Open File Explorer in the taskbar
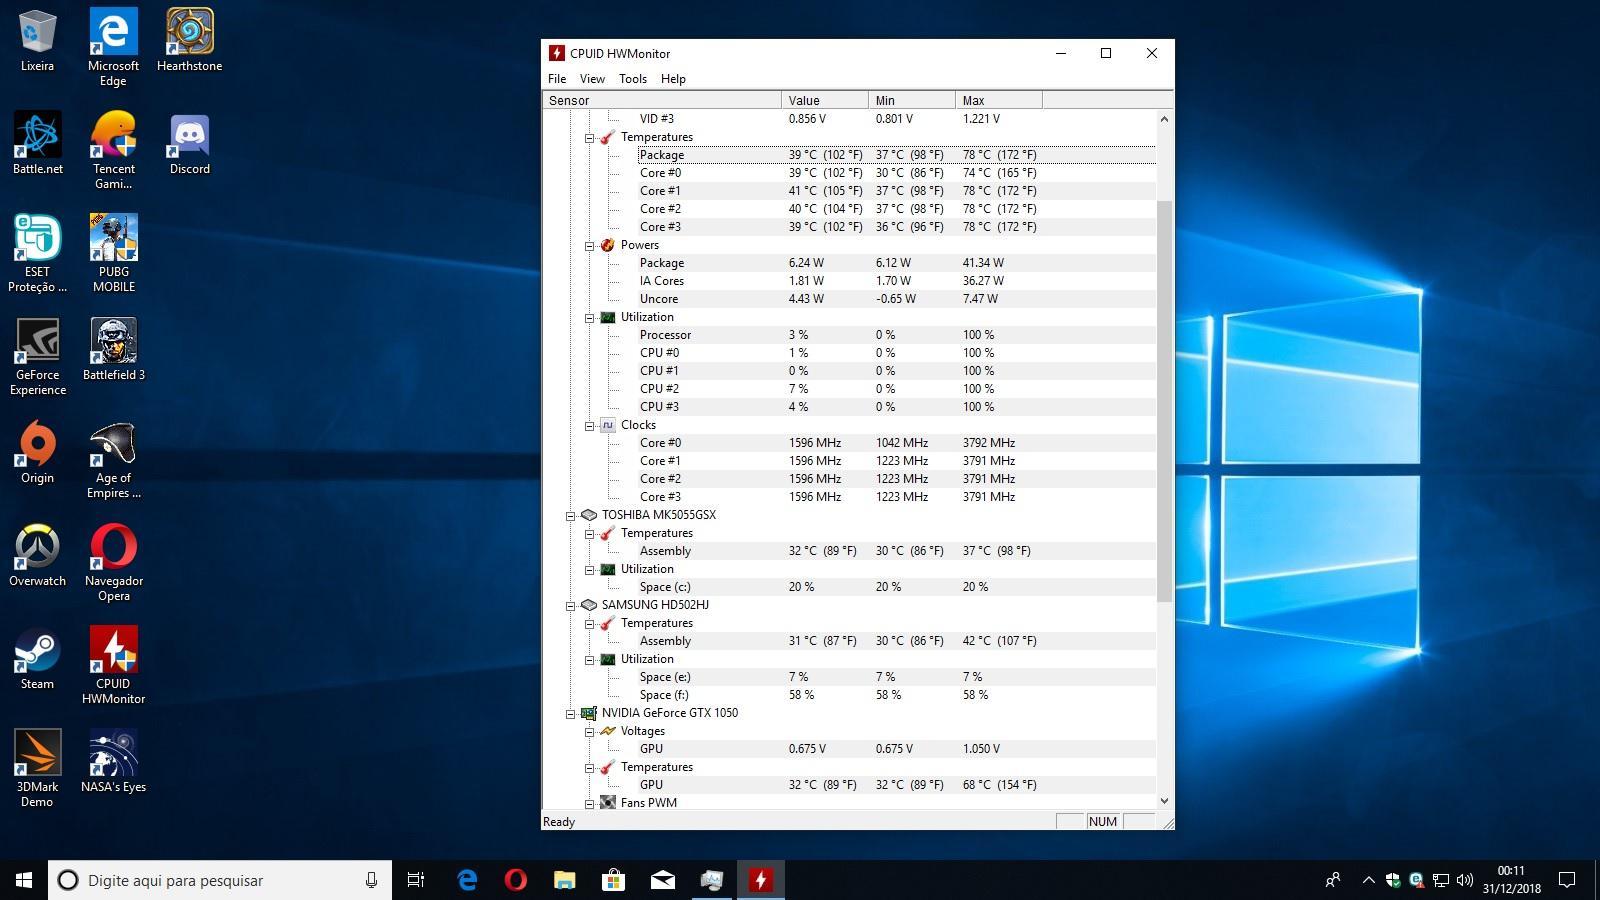Image resolution: width=1600 pixels, height=900 pixels. (x=564, y=880)
